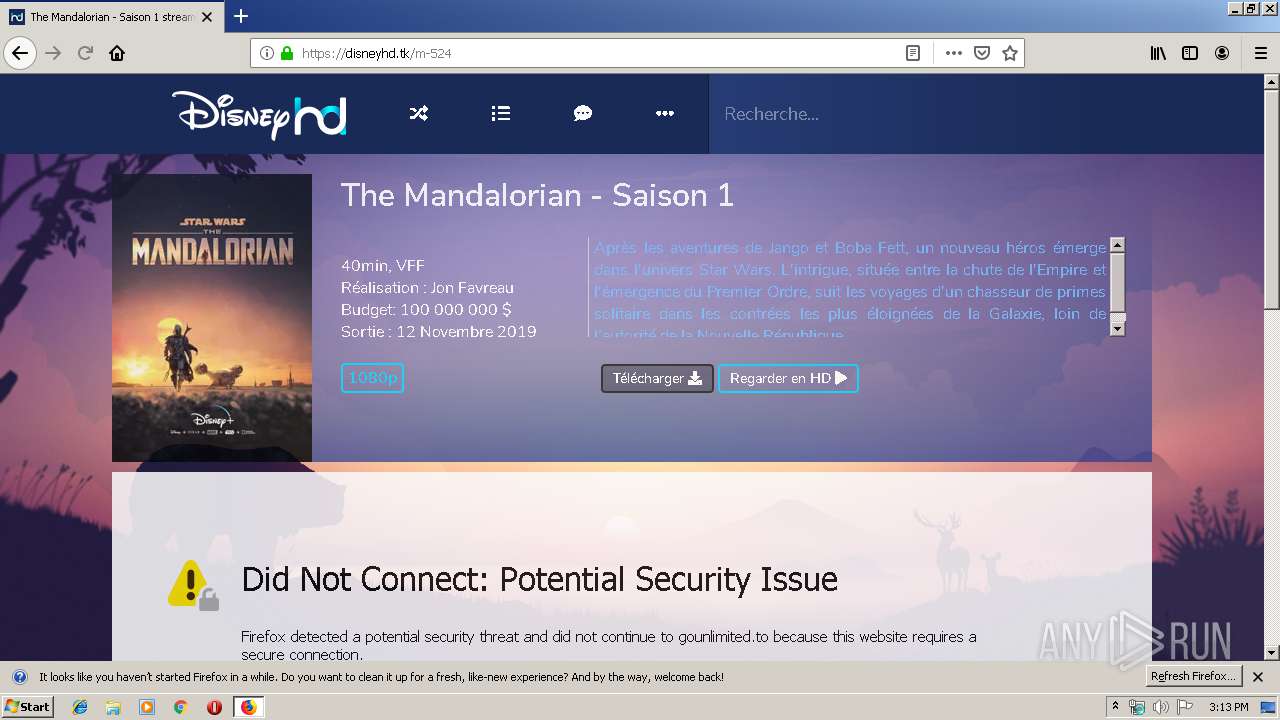The width and height of the screenshot is (1280, 720).
Task: Click Regarder en HD button
Action: (788, 378)
